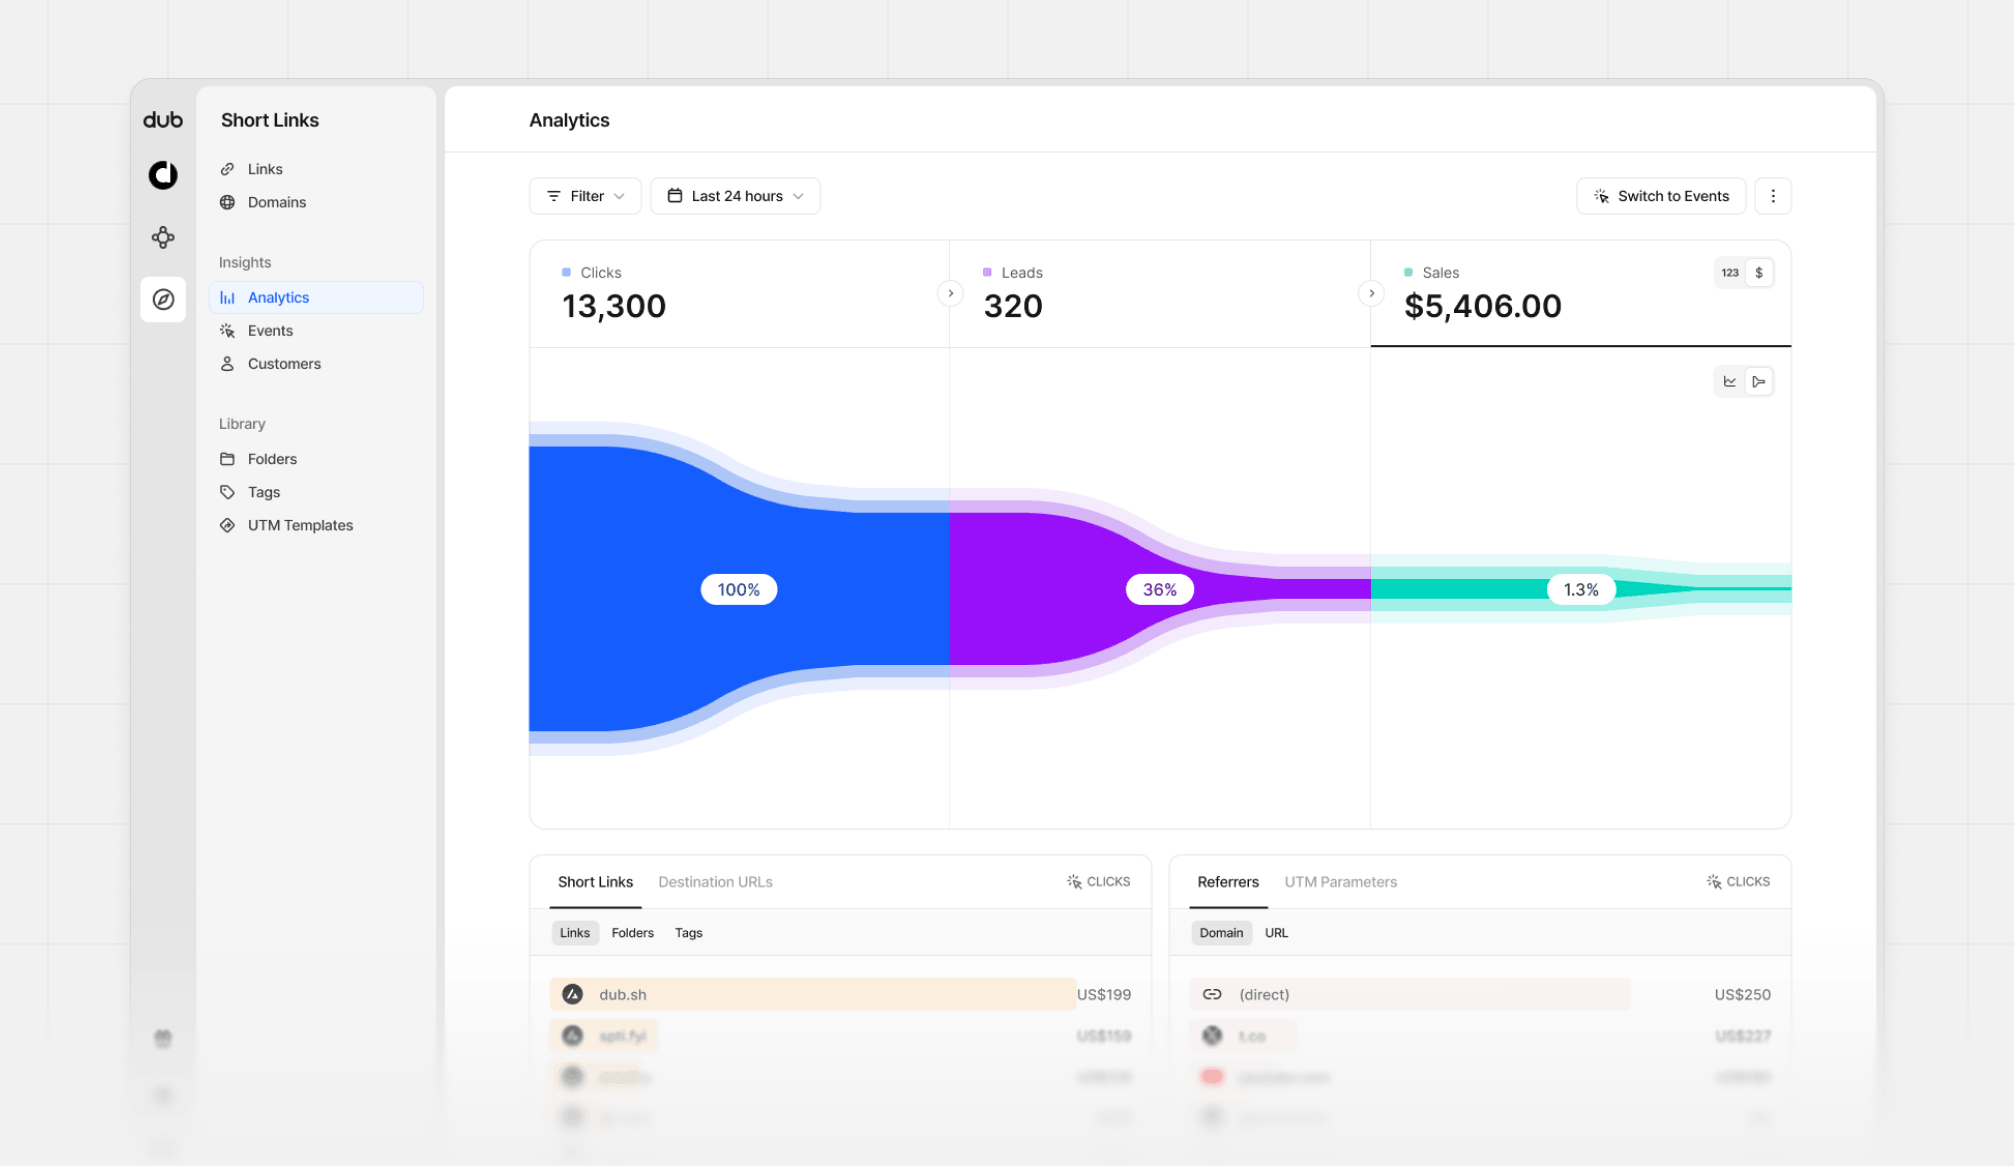
Task: Select the Links sub-filter
Action: (x=575, y=933)
